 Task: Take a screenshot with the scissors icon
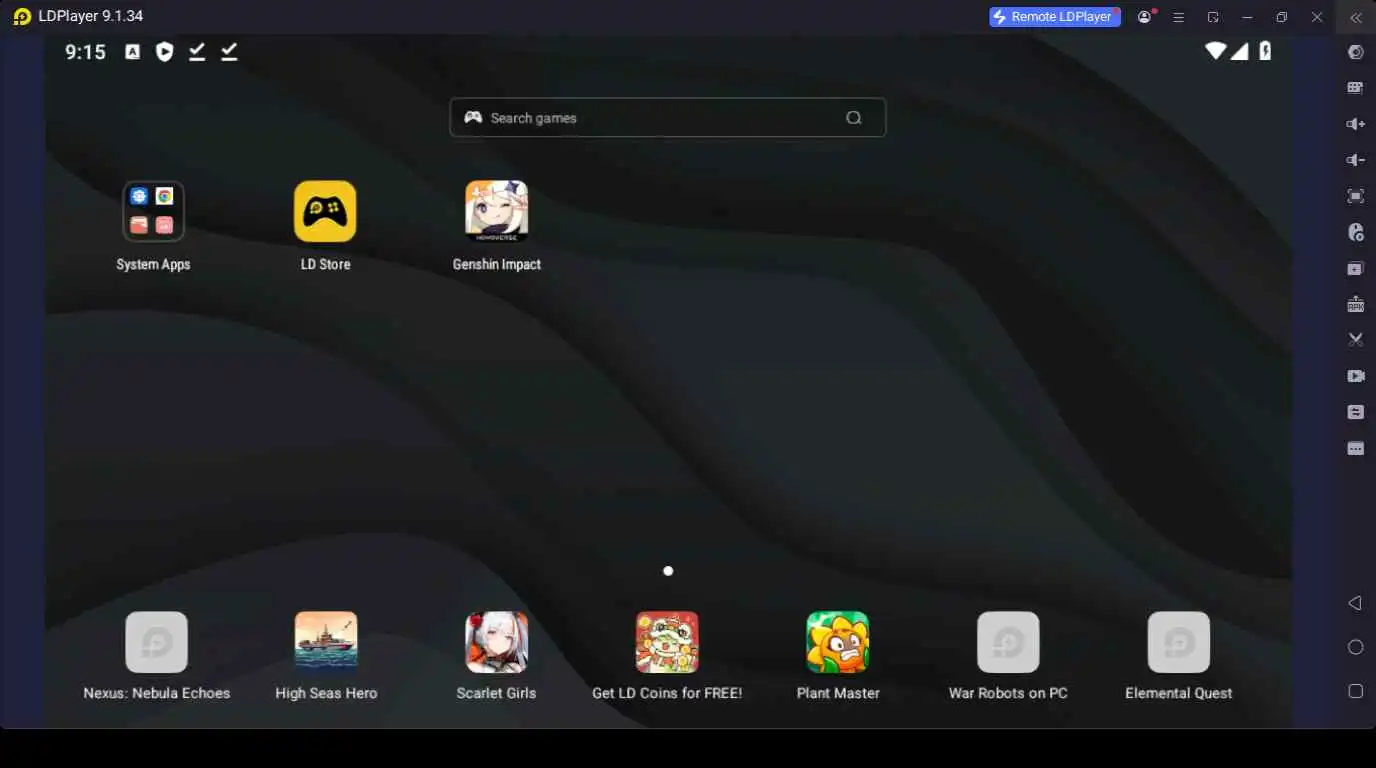coord(1356,340)
